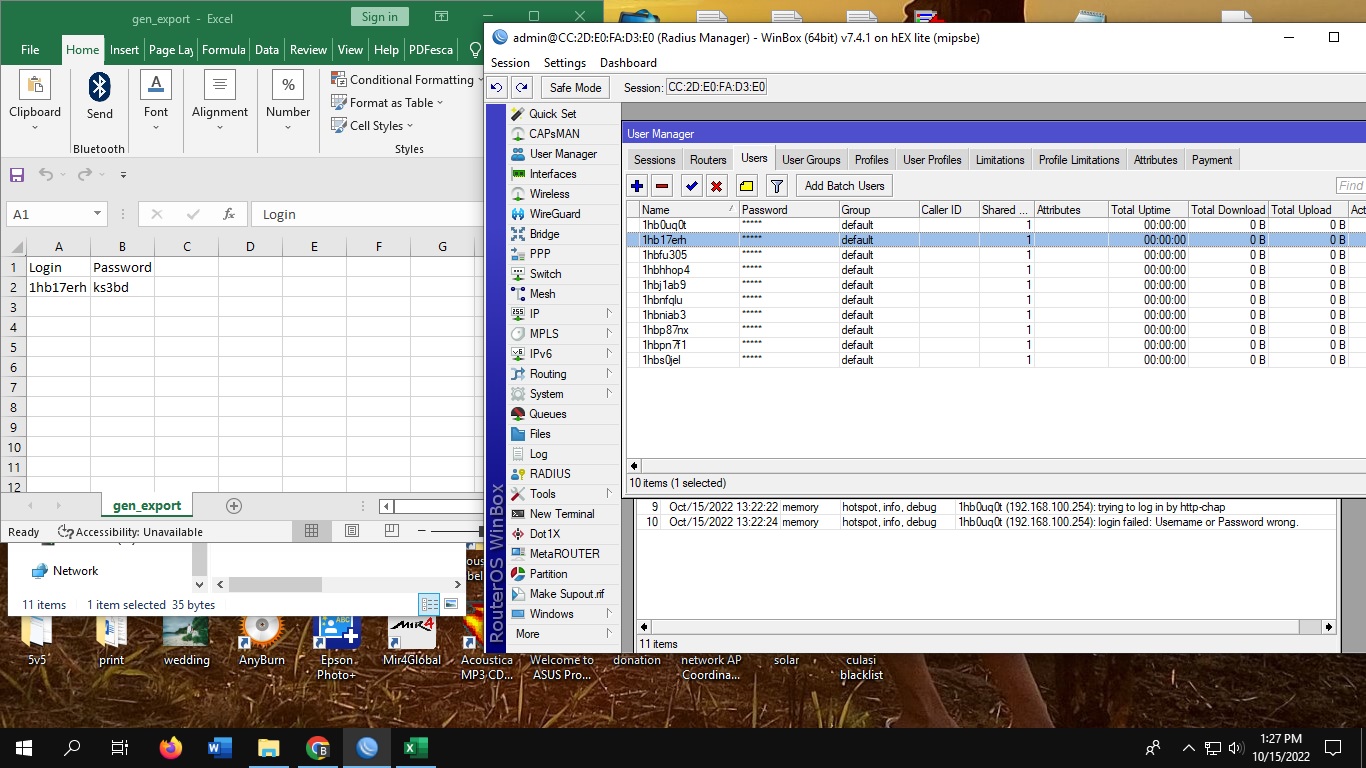1366x768 pixels.
Task: Open Windows Start menu
Action: pos(24,747)
